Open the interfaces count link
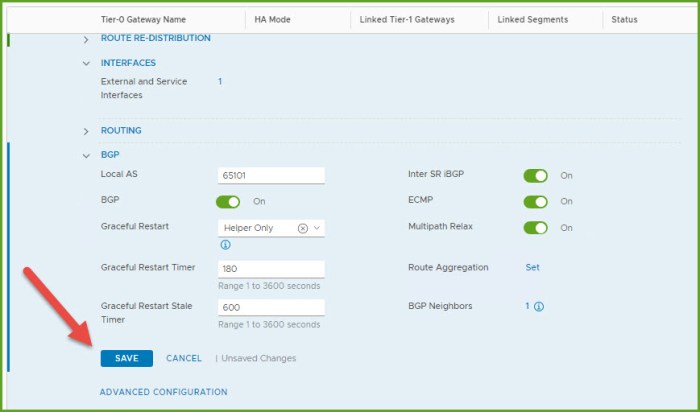 pos(220,81)
